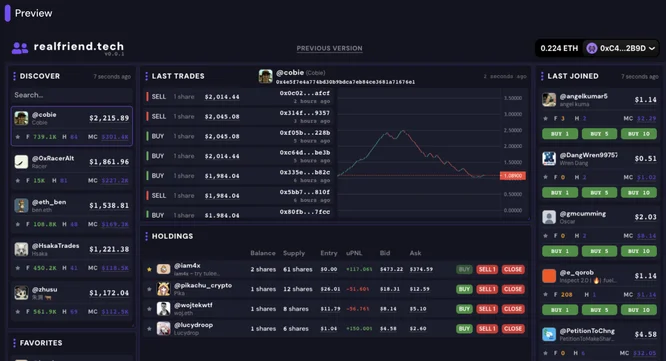Click the @DangWren99757 avatar
The image size is (666, 361).
point(549,158)
